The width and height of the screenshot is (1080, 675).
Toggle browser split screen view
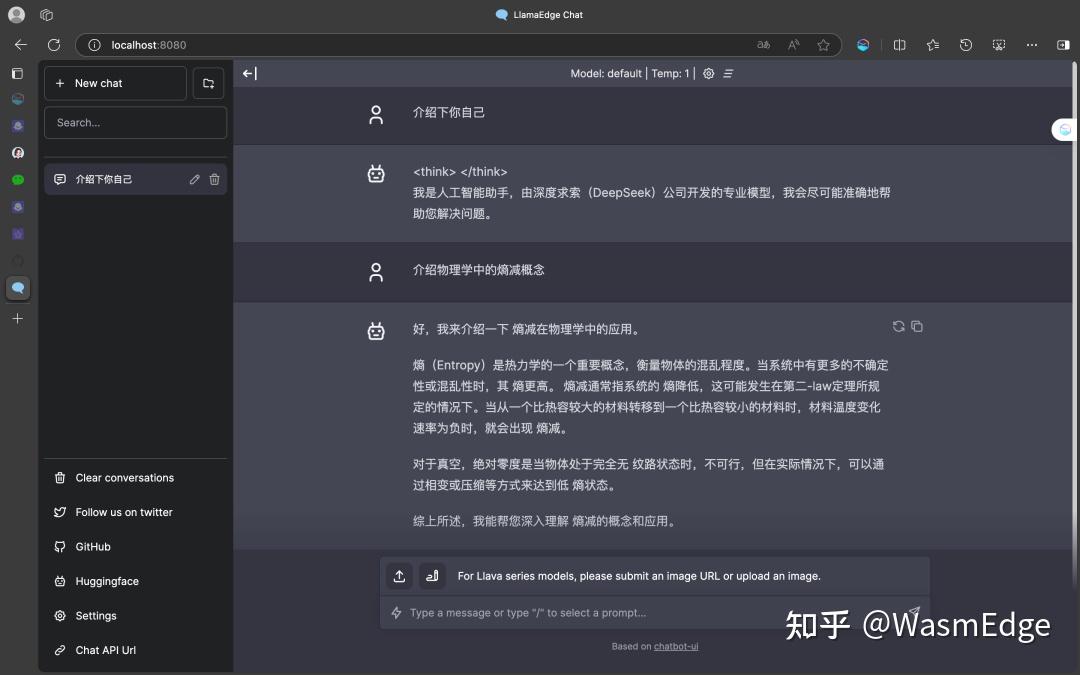pos(899,45)
